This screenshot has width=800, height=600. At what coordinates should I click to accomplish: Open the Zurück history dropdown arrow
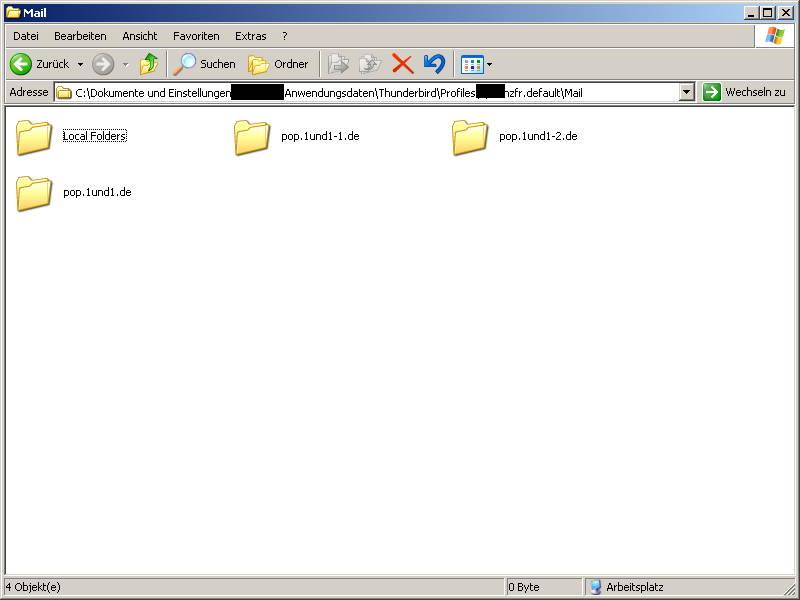coord(80,65)
